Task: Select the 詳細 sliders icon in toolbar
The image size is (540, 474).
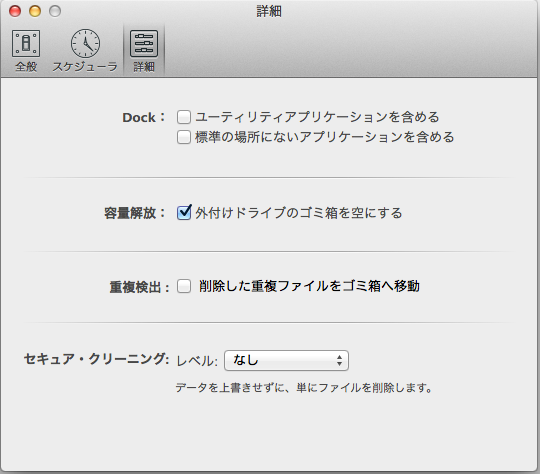Action: pyautogui.click(x=144, y=43)
